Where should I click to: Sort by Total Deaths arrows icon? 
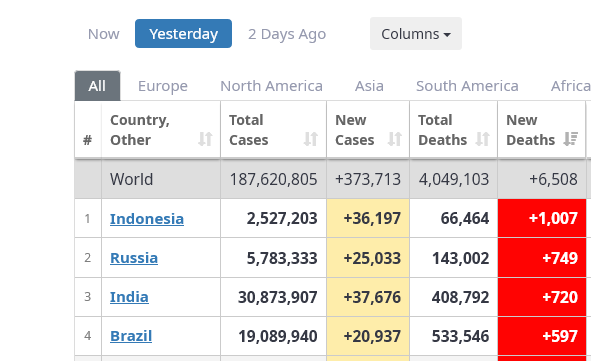tap(482, 139)
